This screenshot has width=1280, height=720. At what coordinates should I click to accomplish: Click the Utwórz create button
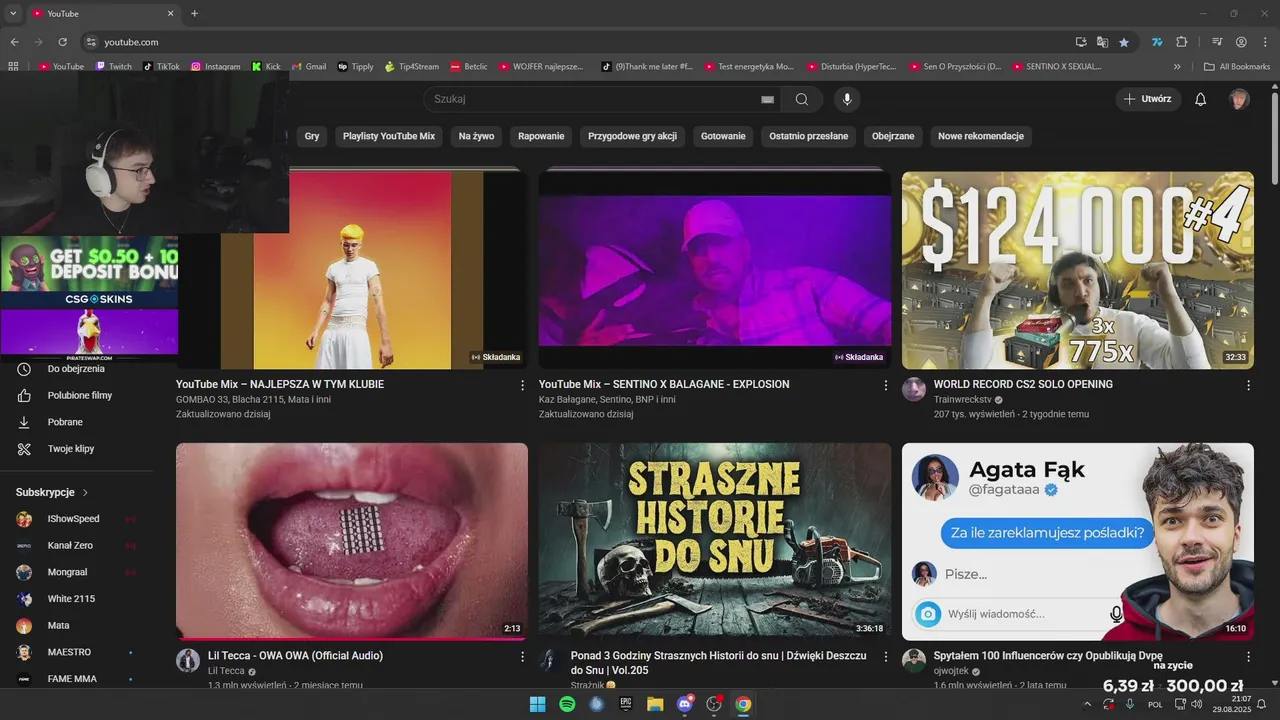coord(1148,99)
